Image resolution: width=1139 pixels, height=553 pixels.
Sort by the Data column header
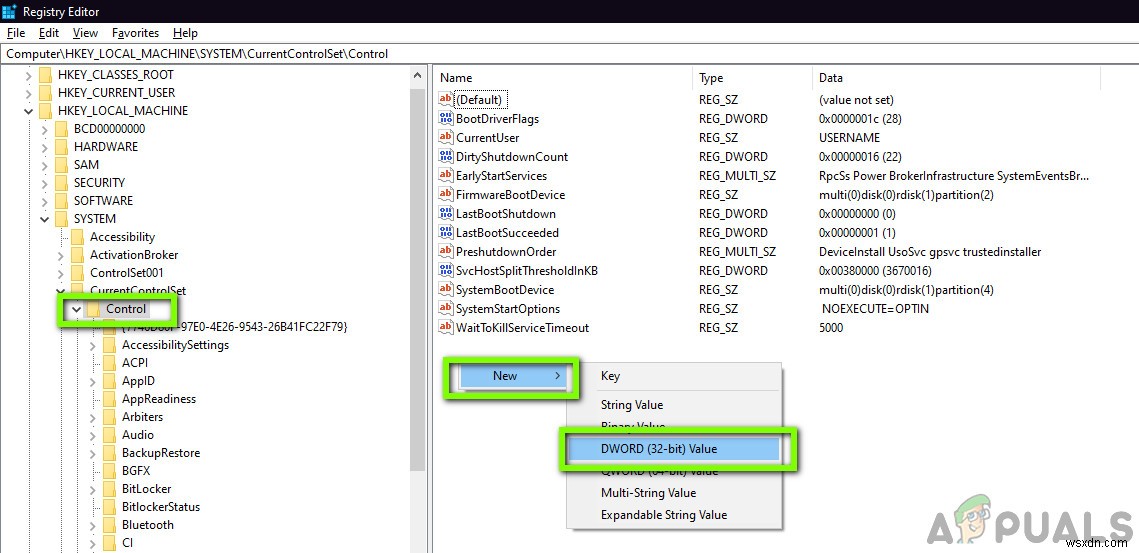coord(957,78)
